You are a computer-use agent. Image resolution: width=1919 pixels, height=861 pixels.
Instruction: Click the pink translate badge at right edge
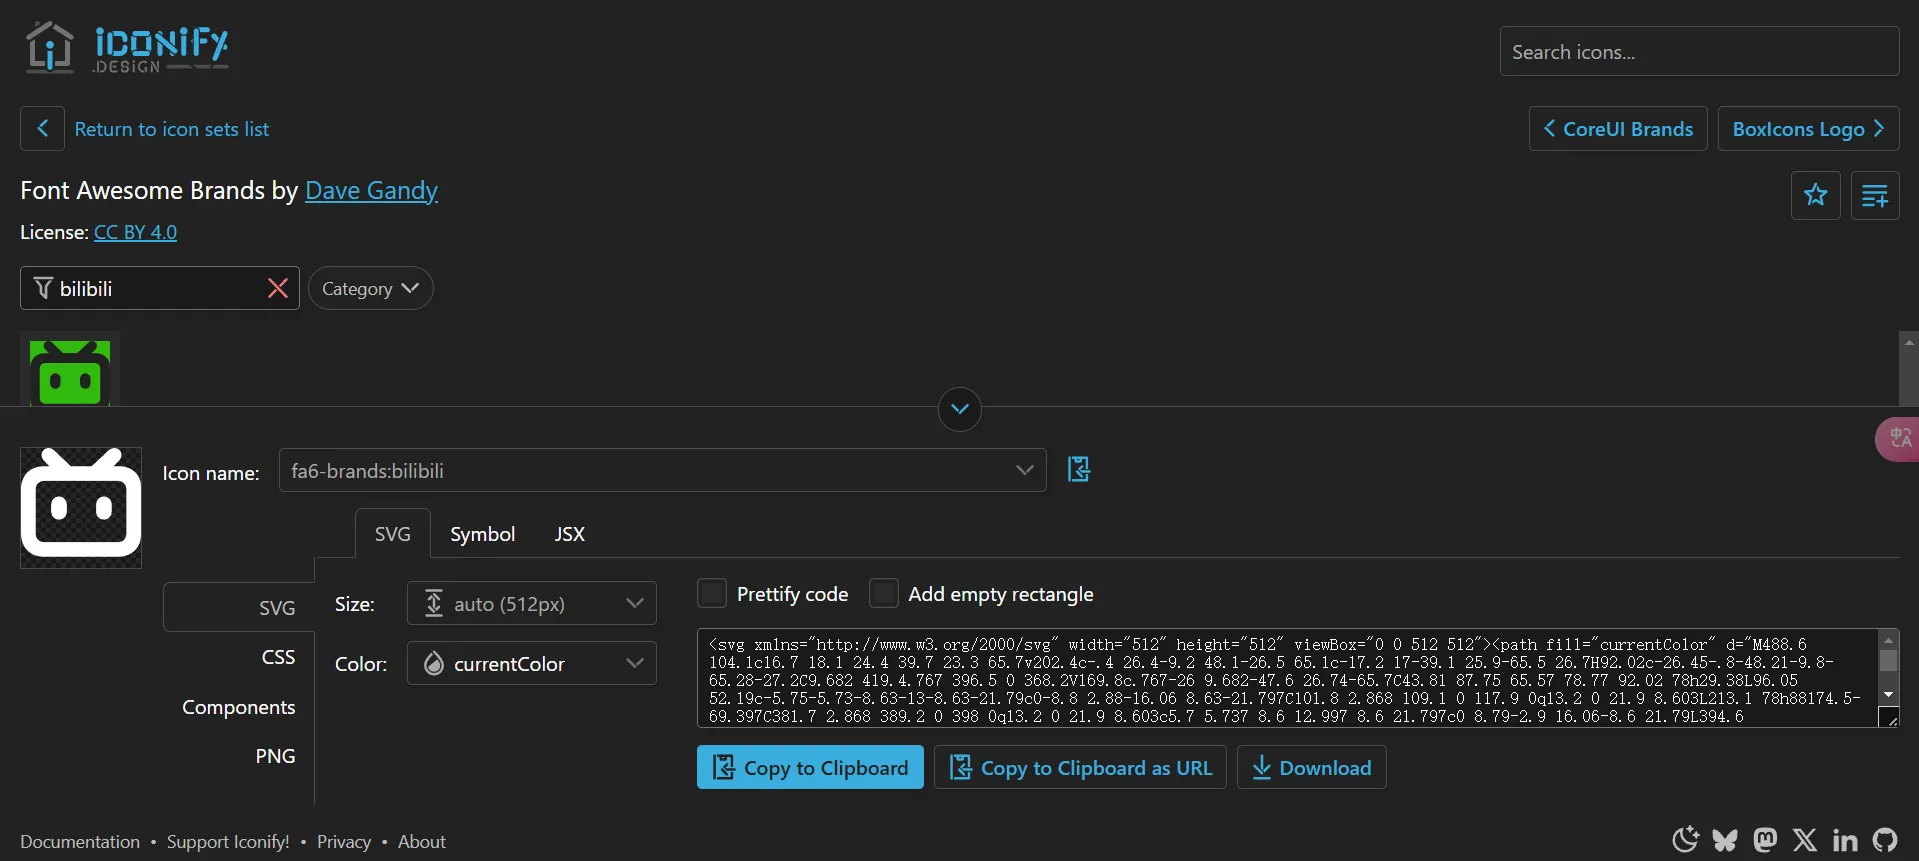[x=1897, y=439]
